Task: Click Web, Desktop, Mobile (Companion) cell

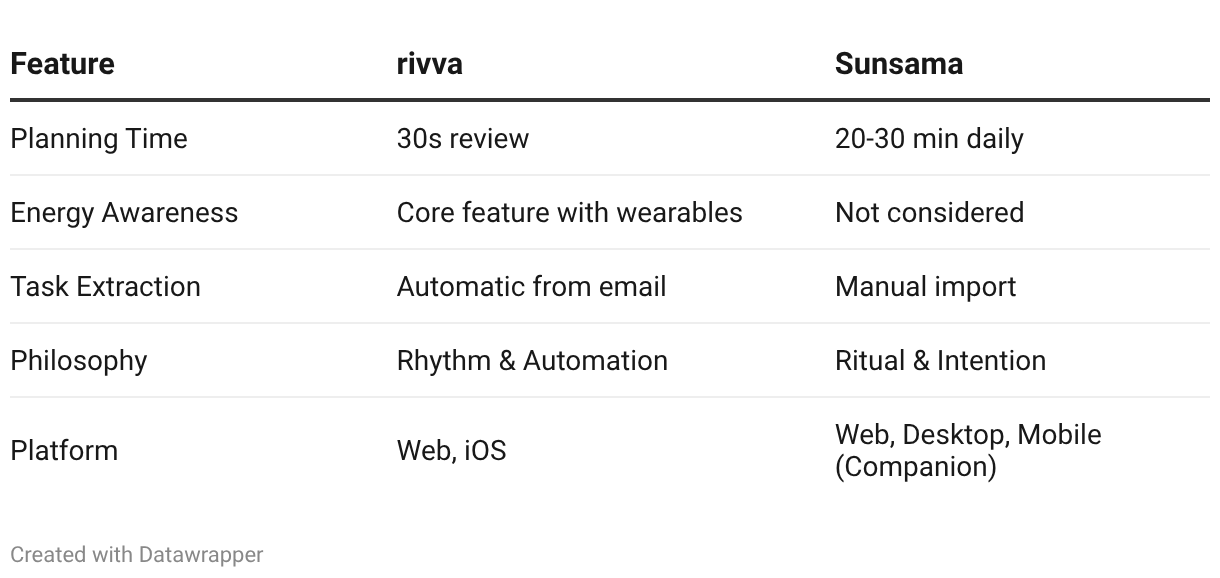Action: tap(968, 450)
